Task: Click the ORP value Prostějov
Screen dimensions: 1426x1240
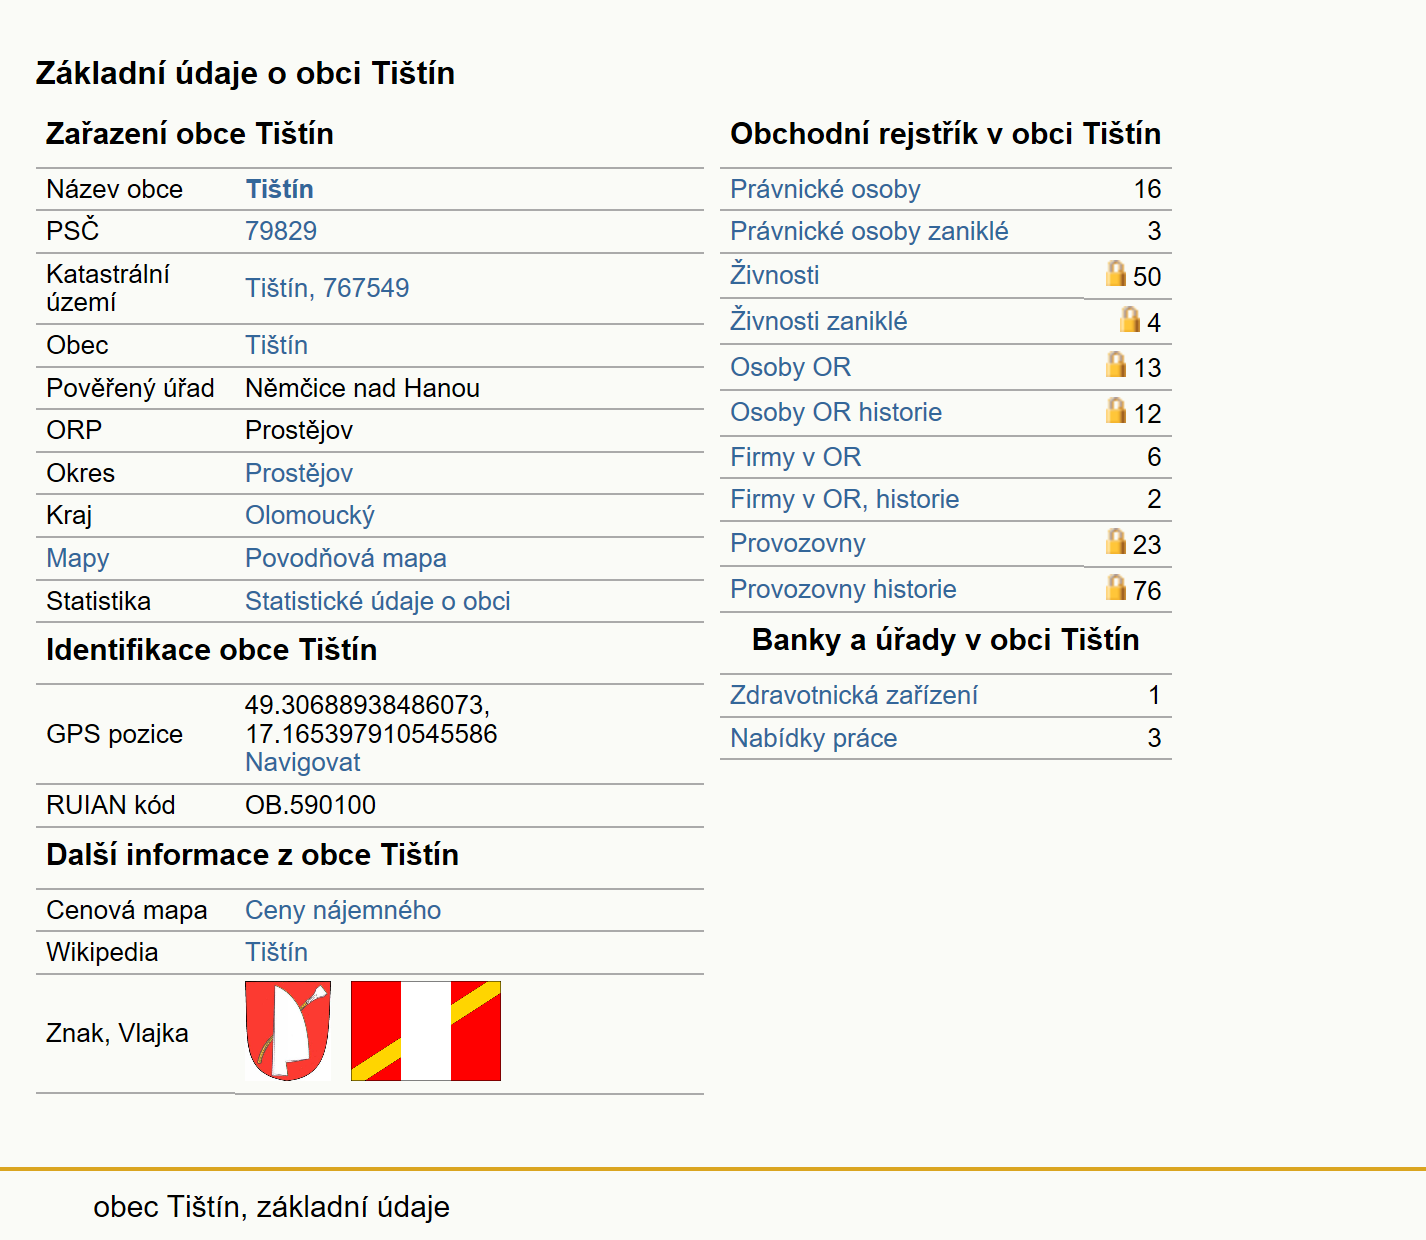Action: 299,430
